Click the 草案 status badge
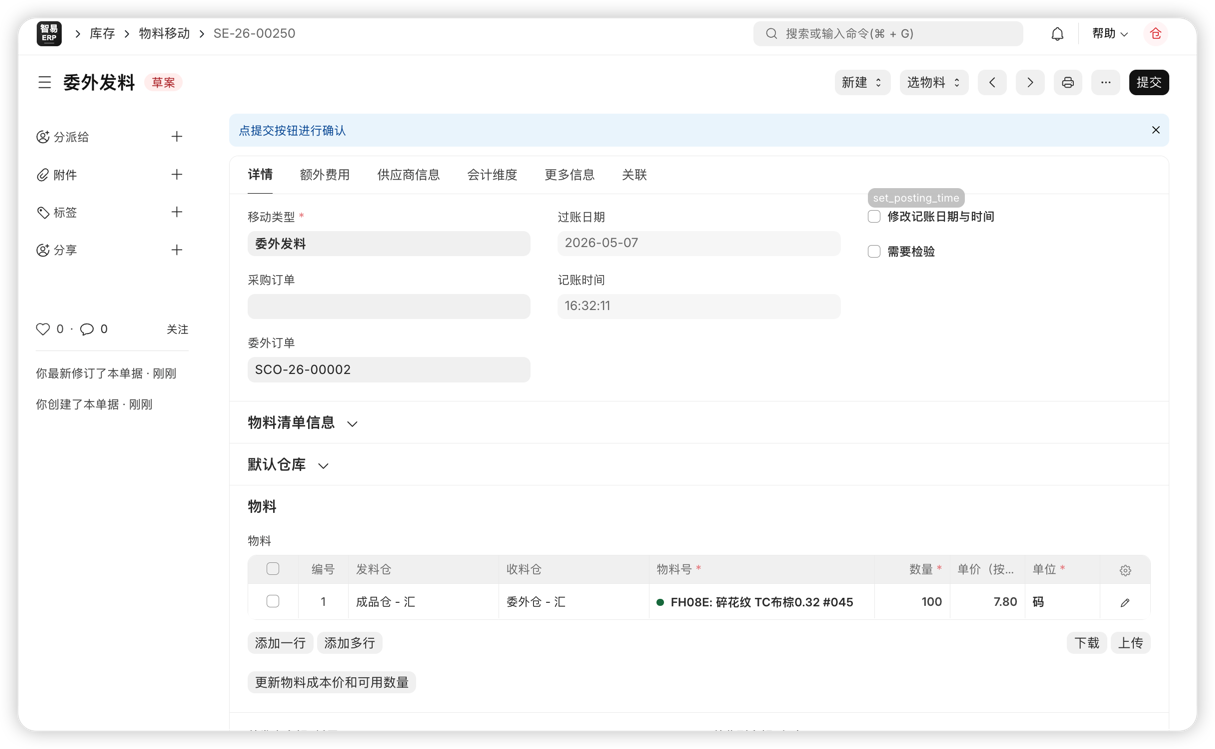This screenshot has width=1215, height=749. (x=163, y=83)
